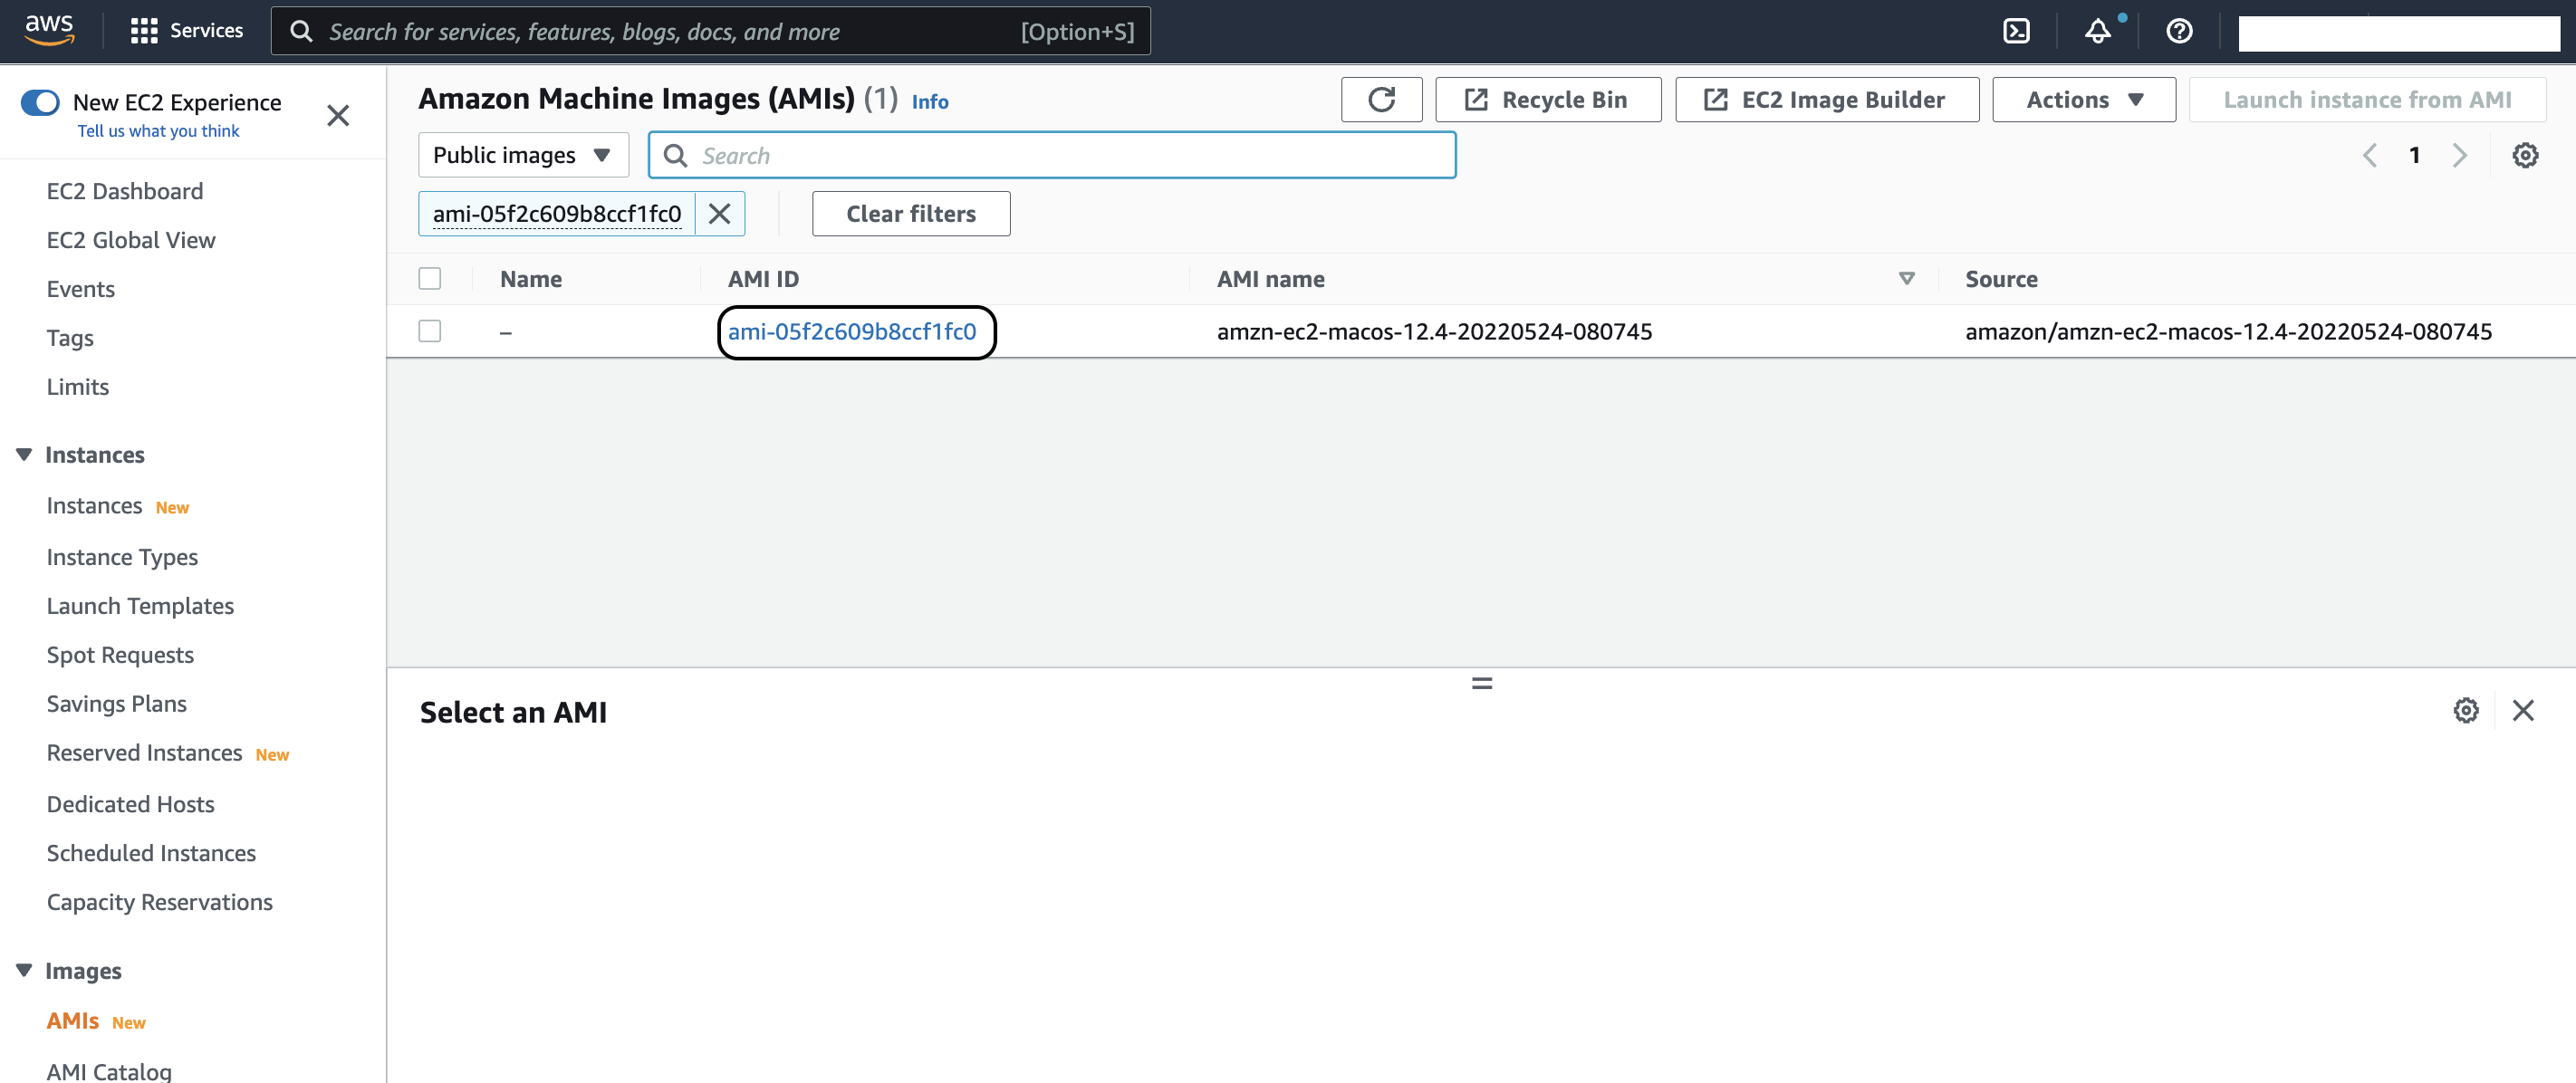The image size is (2576, 1083).
Task: Open the Tags page
Action: (x=70, y=337)
